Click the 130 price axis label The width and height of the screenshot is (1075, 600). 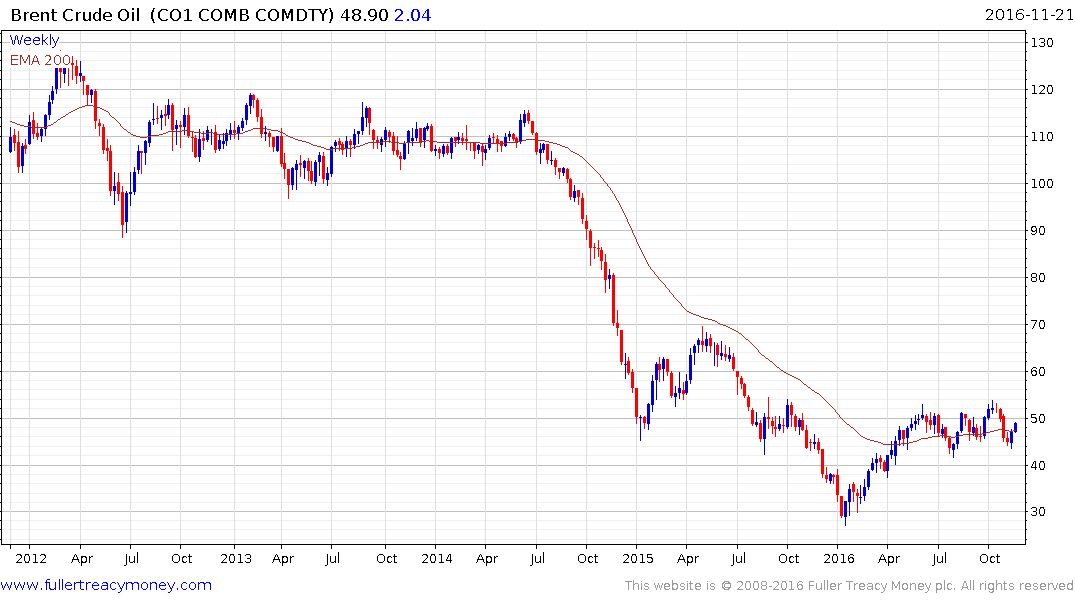(x=1042, y=43)
